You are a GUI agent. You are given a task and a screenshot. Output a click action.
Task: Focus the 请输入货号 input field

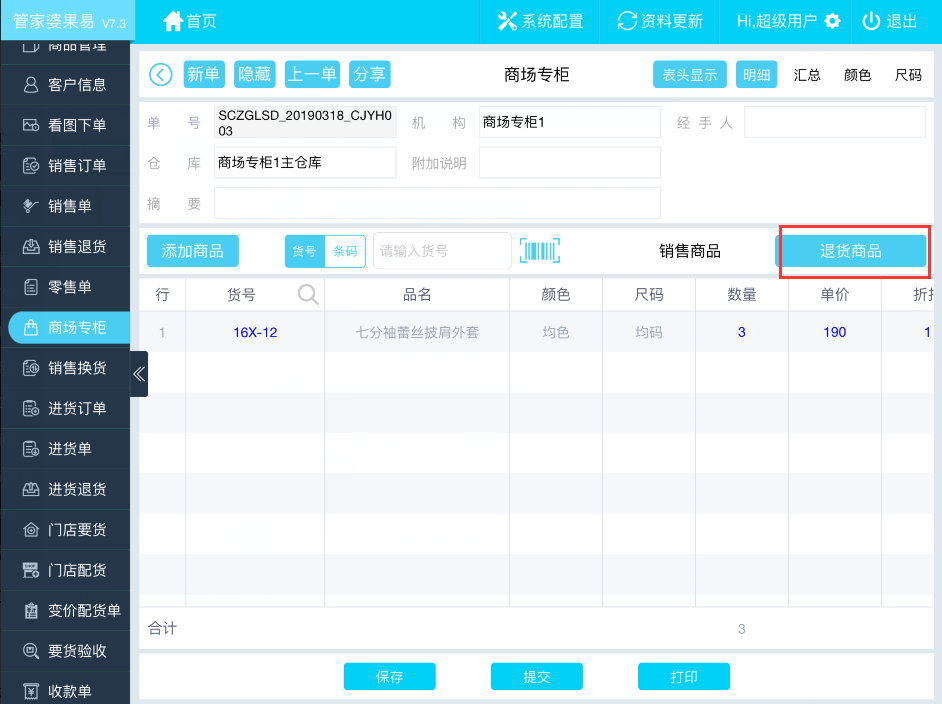[442, 250]
